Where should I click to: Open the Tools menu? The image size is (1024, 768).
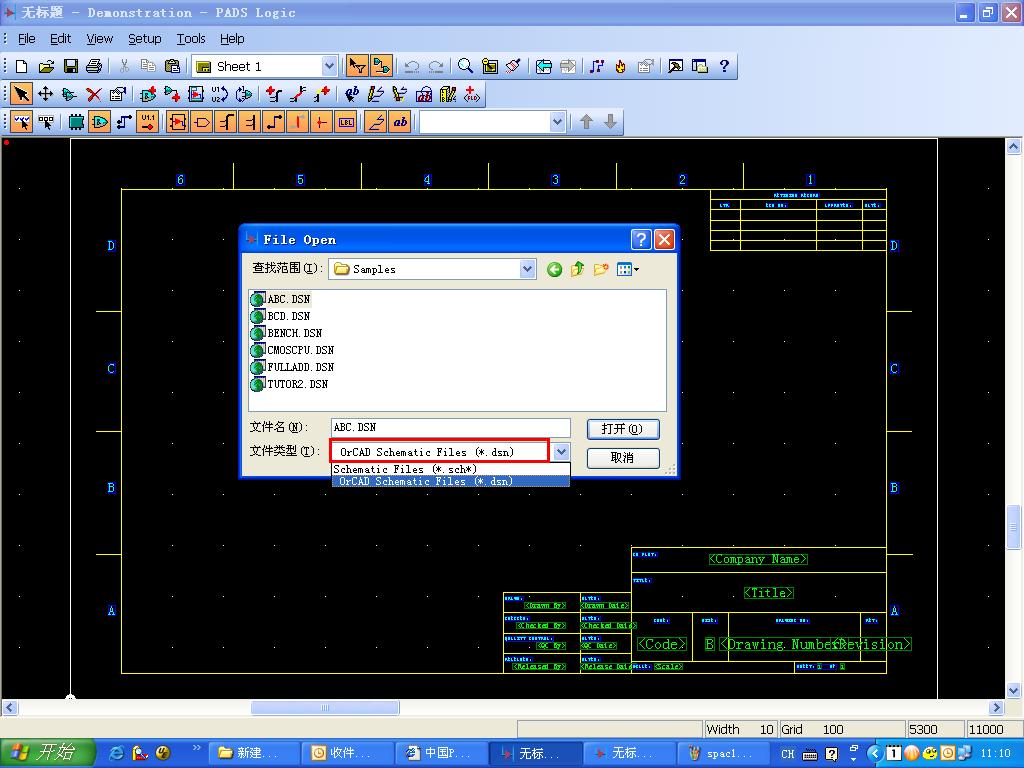[x=190, y=38]
